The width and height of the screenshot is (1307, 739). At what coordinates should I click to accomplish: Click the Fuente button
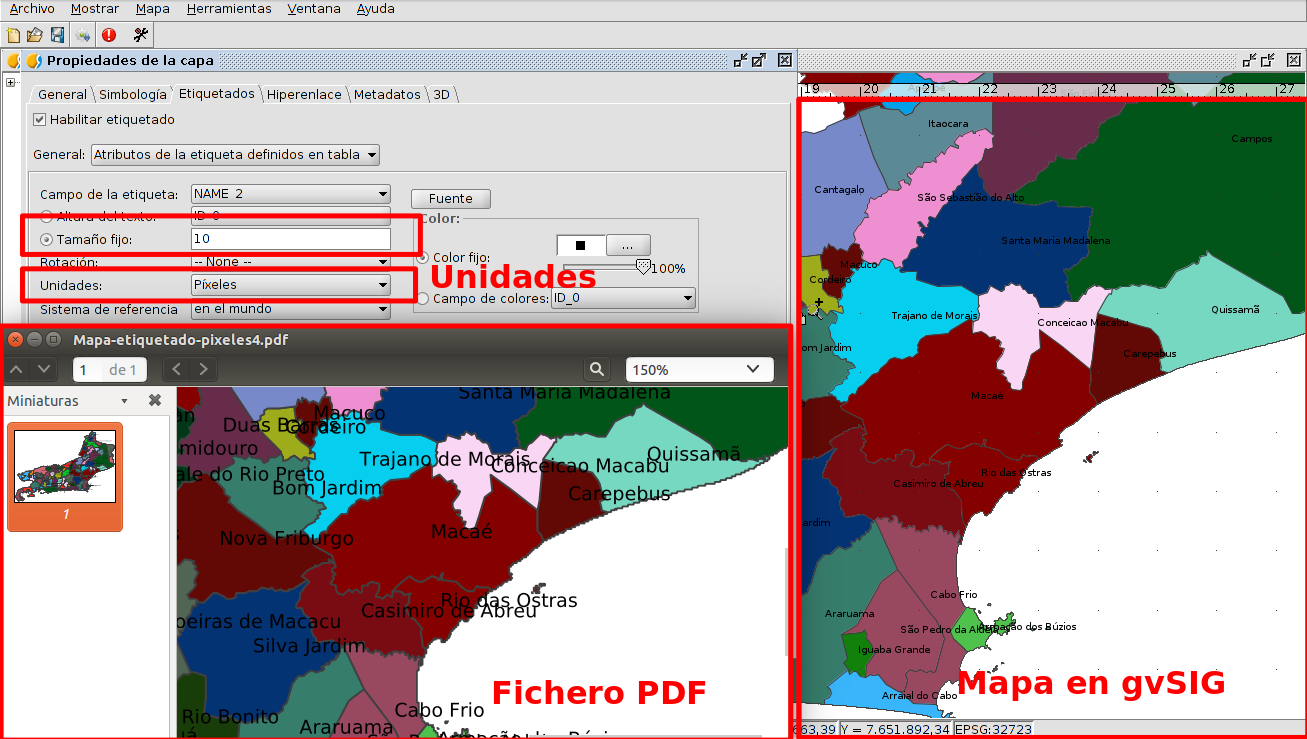click(450, 198)
